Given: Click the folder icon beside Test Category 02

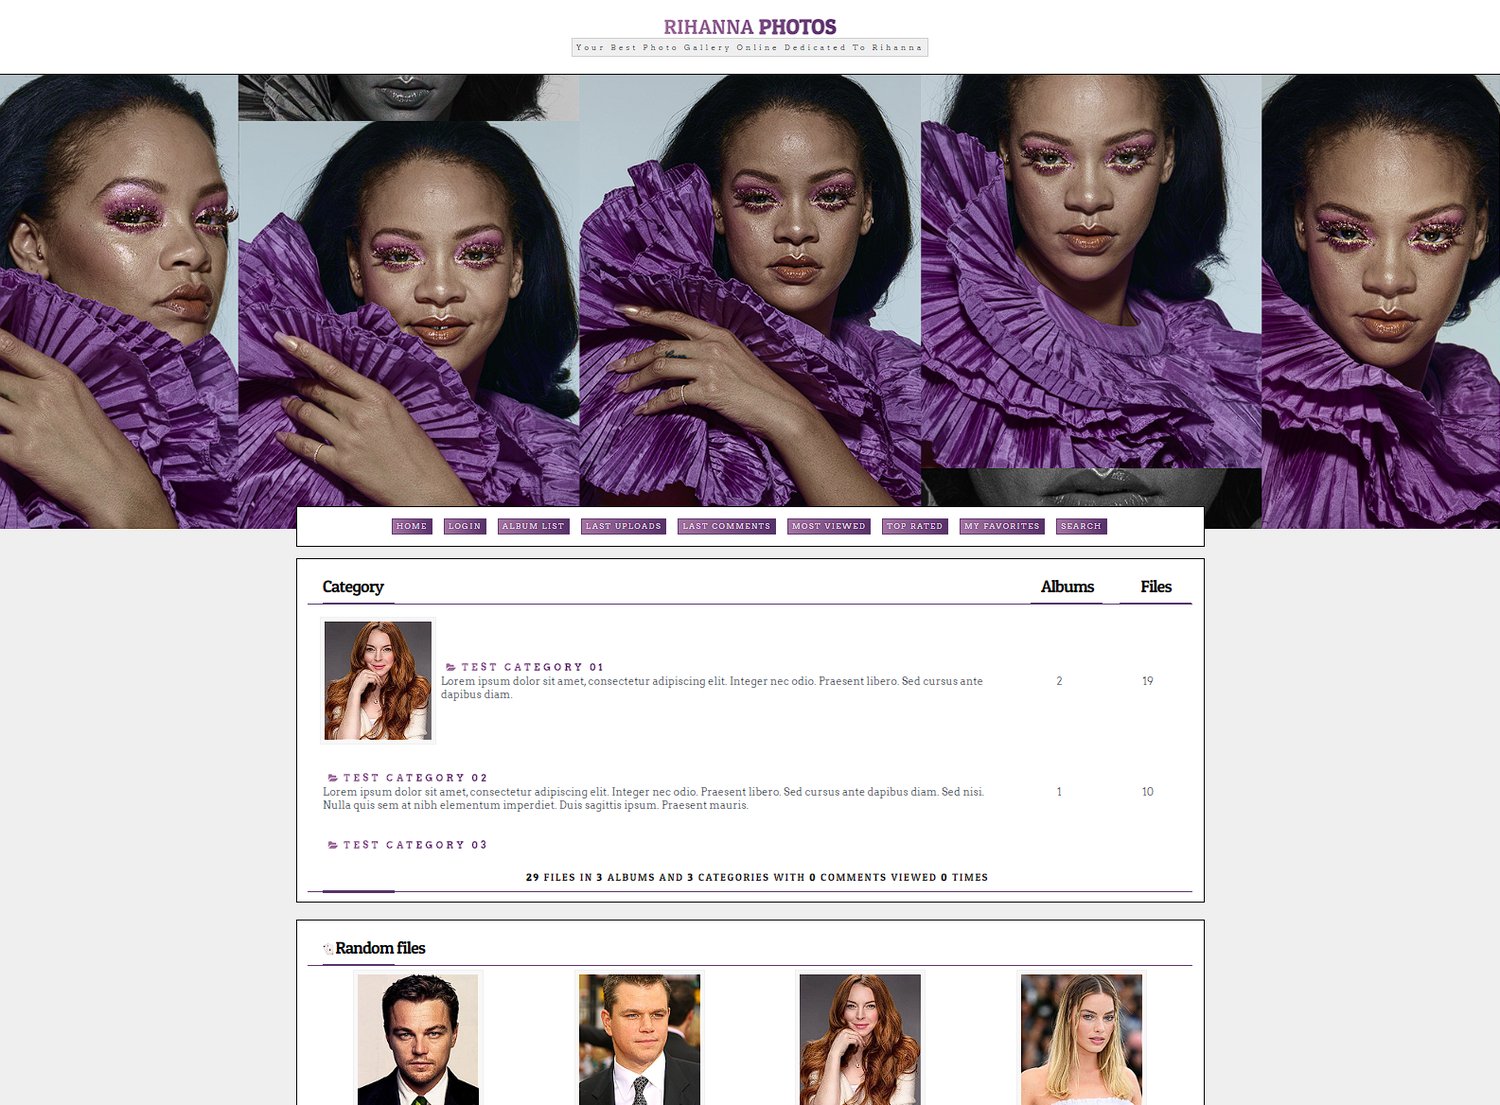Looking at the screenshot, I should (333, 778).
